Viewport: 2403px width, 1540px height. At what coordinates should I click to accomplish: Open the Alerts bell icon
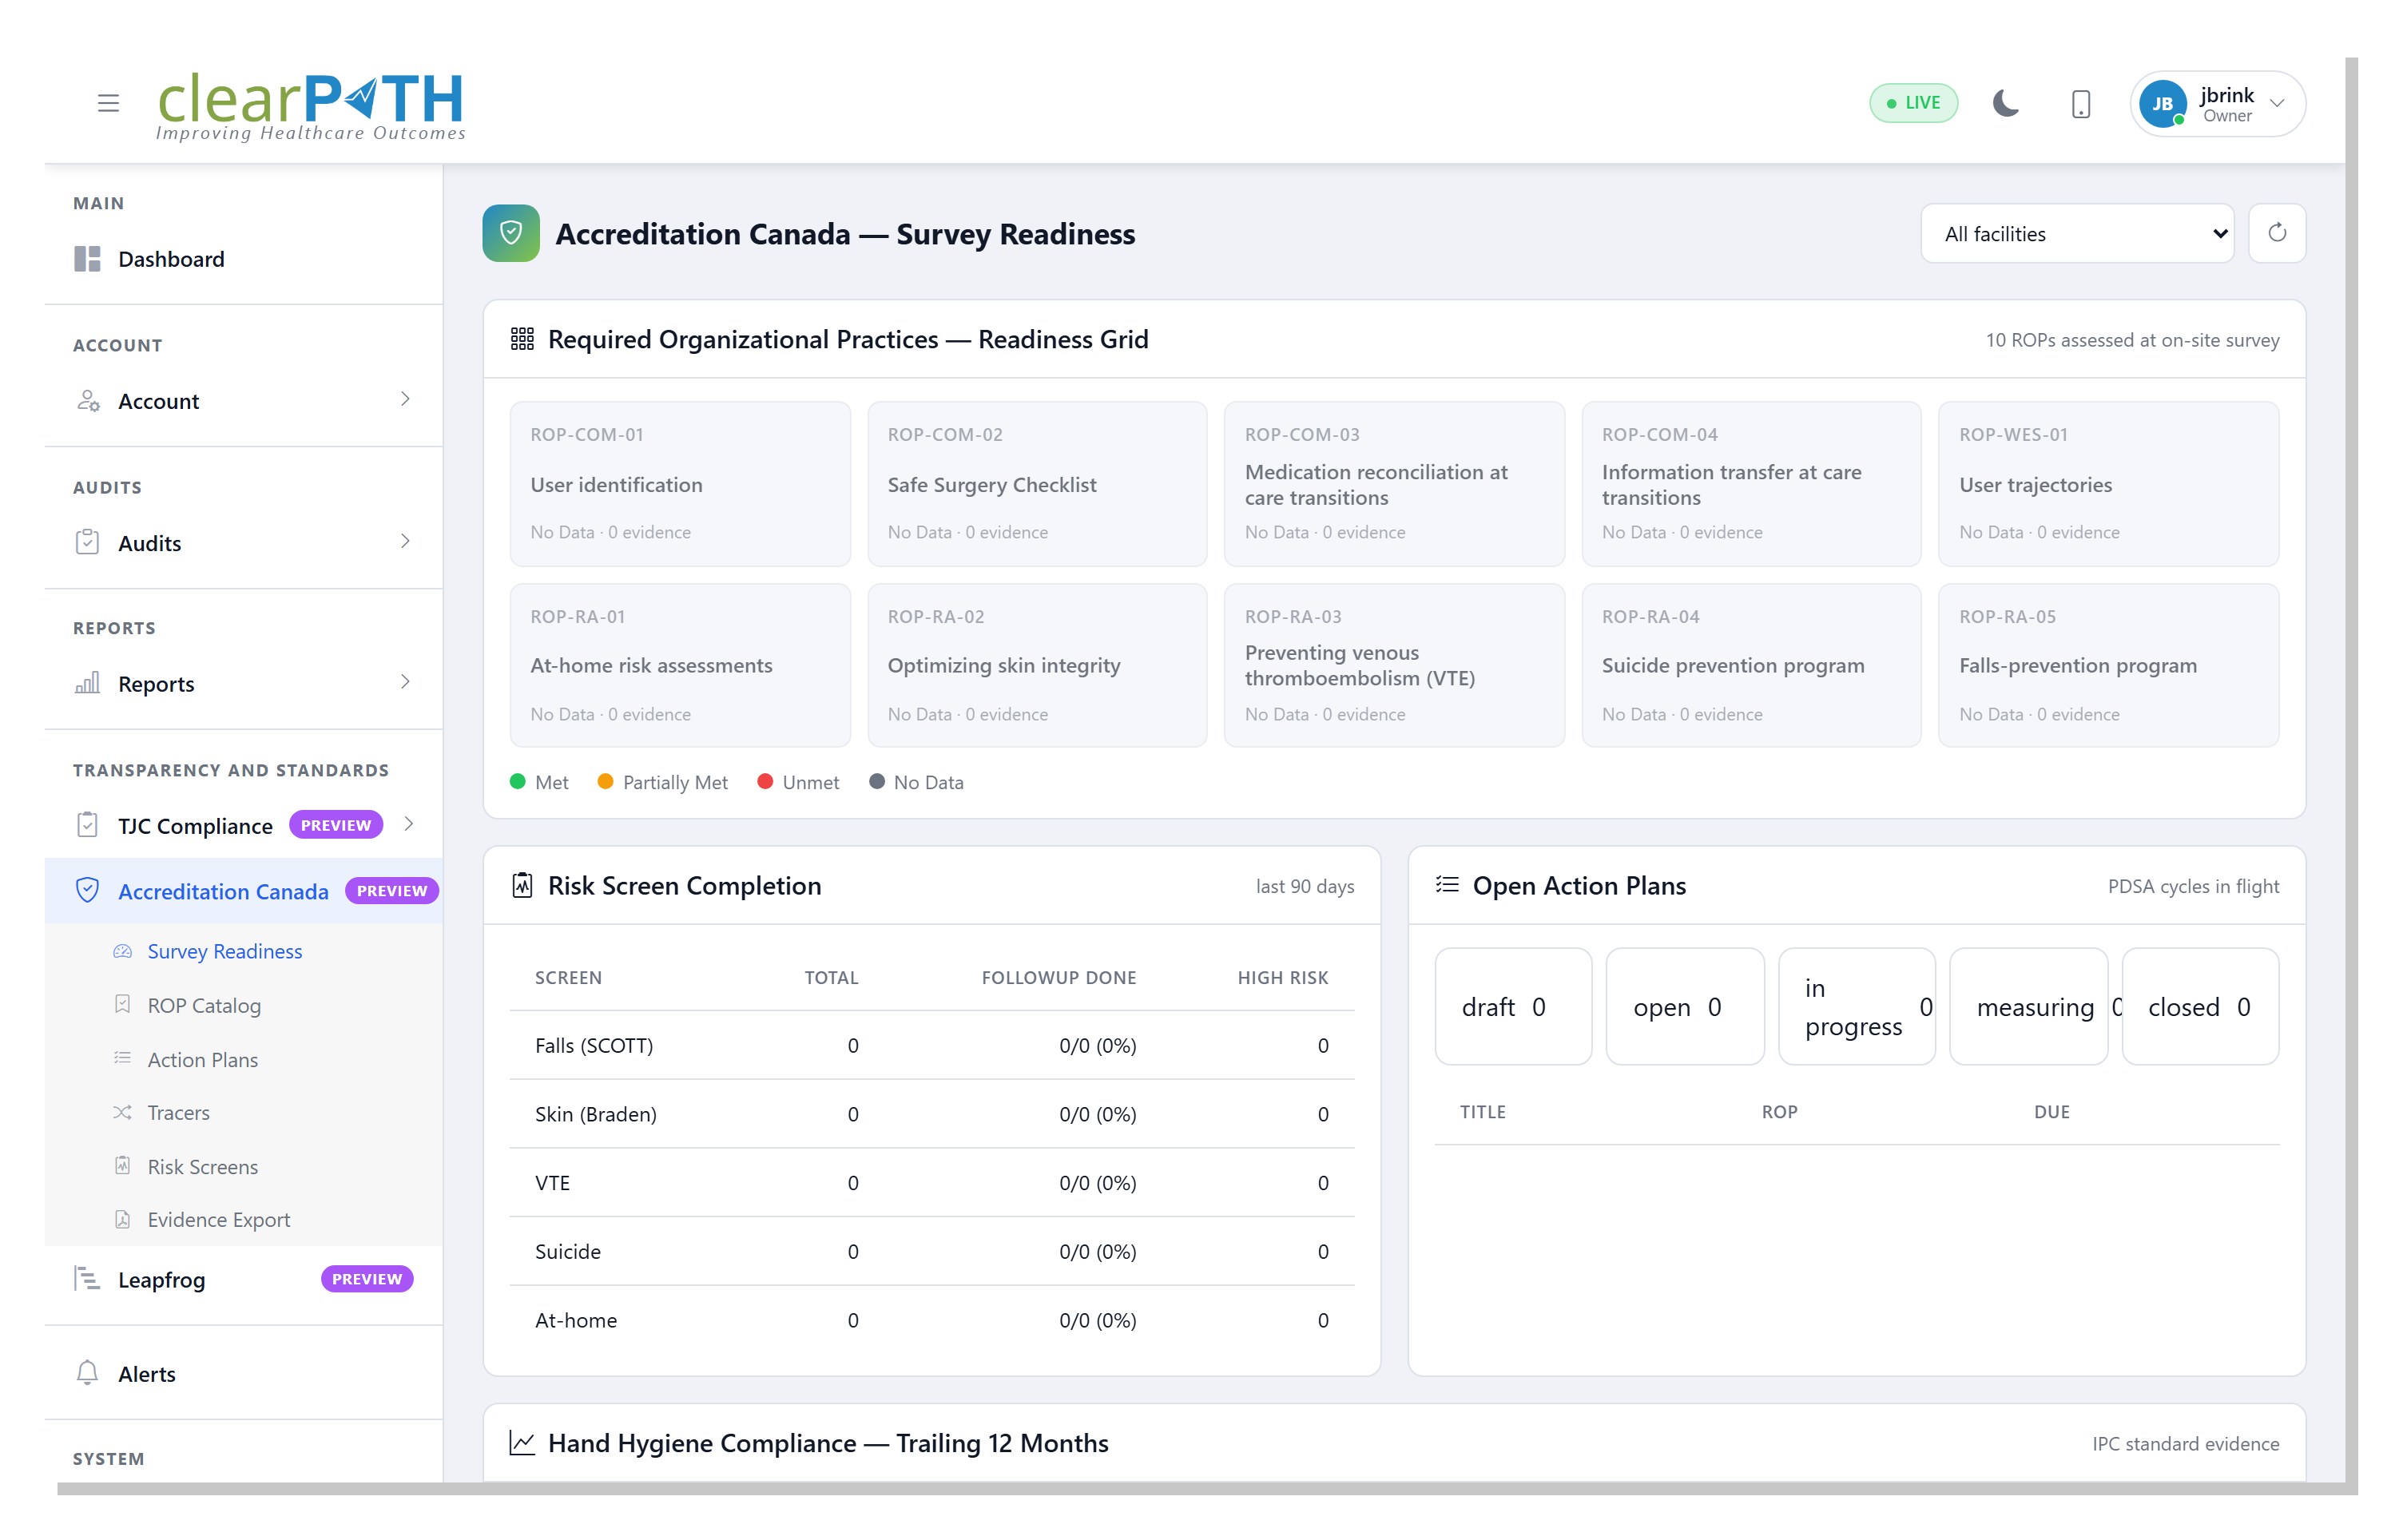[x=87, y=1372]
